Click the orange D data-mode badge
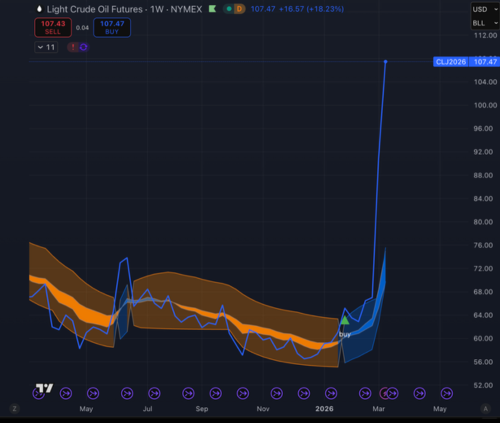 coord(239,9)
